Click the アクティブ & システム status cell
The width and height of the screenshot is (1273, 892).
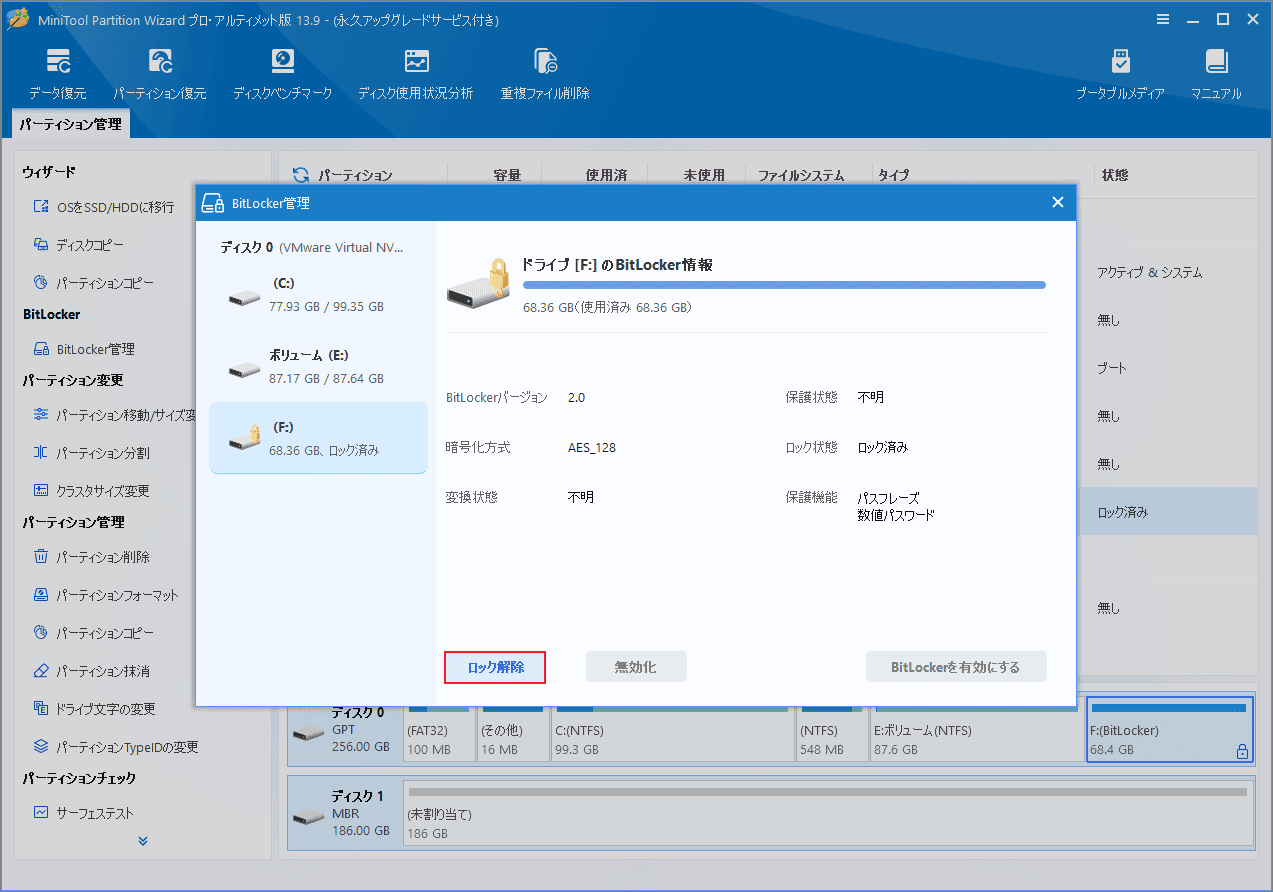pos(1149,272)
